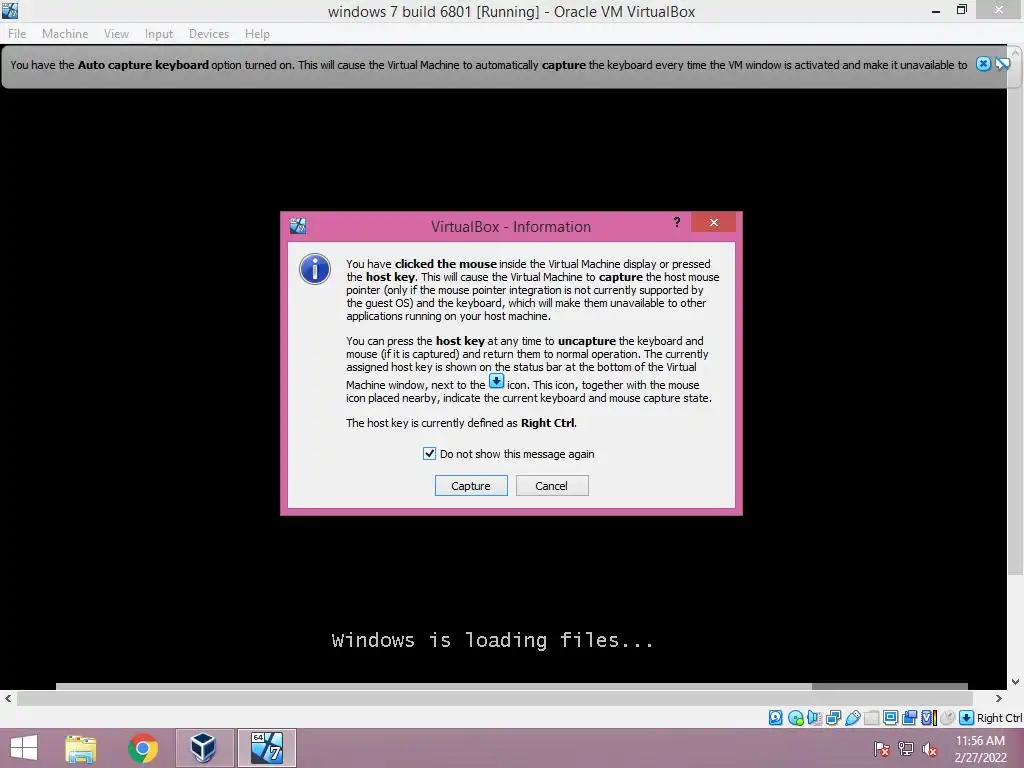Viewport: 1024px width, 768px height.
Task: Click the 'Windows is loading files...' text
Action: (x=492, y=640)
